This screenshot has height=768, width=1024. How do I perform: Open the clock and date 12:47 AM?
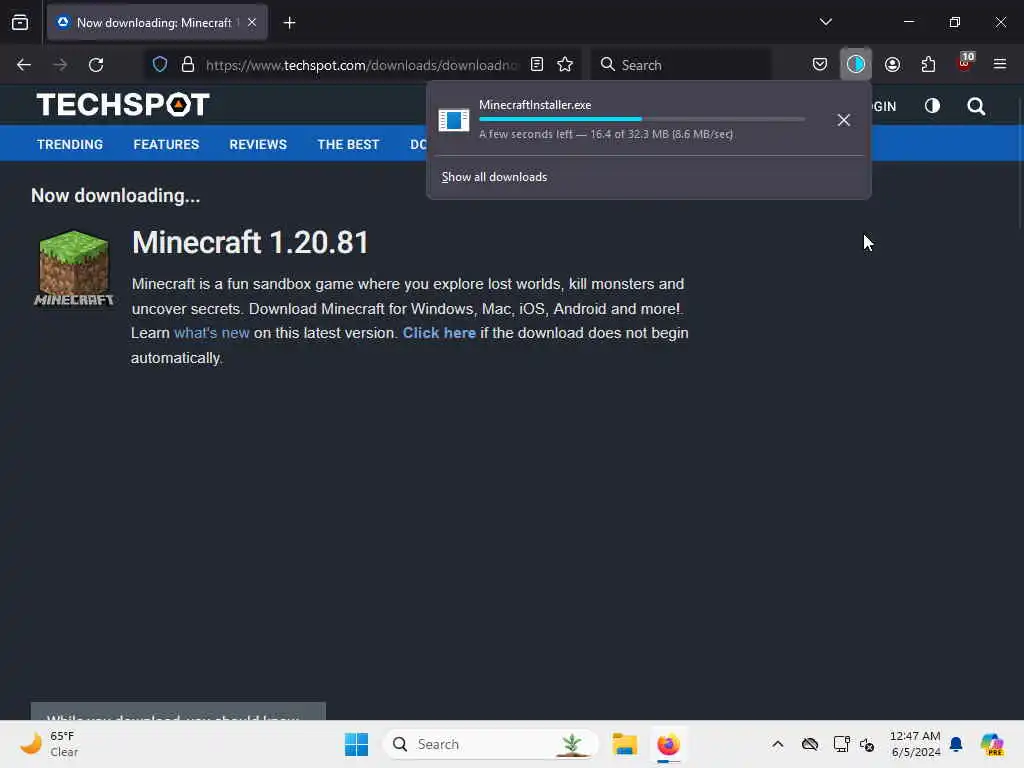point(915,744)
